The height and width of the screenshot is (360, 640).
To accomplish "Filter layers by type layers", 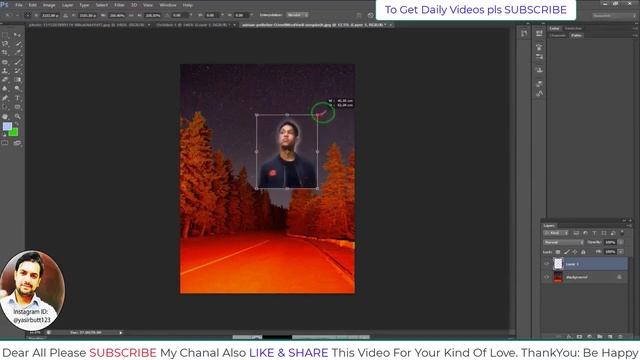I will coord(594,233).
